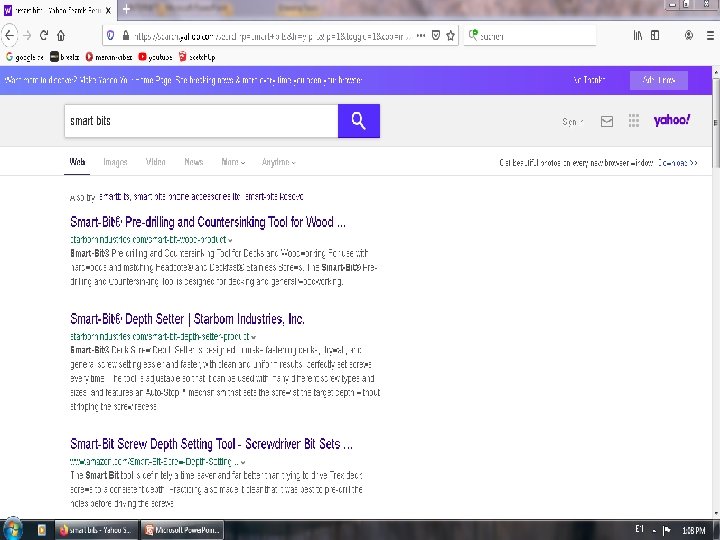The image size is (720, 540).
Task: Open Smart-Bit Depth Setter Starborn Industries result
Action: coord(187,319)
